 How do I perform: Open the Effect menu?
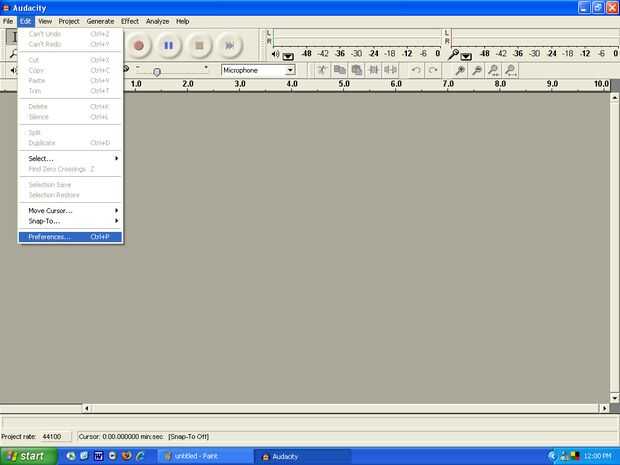(x=130, y=21)
